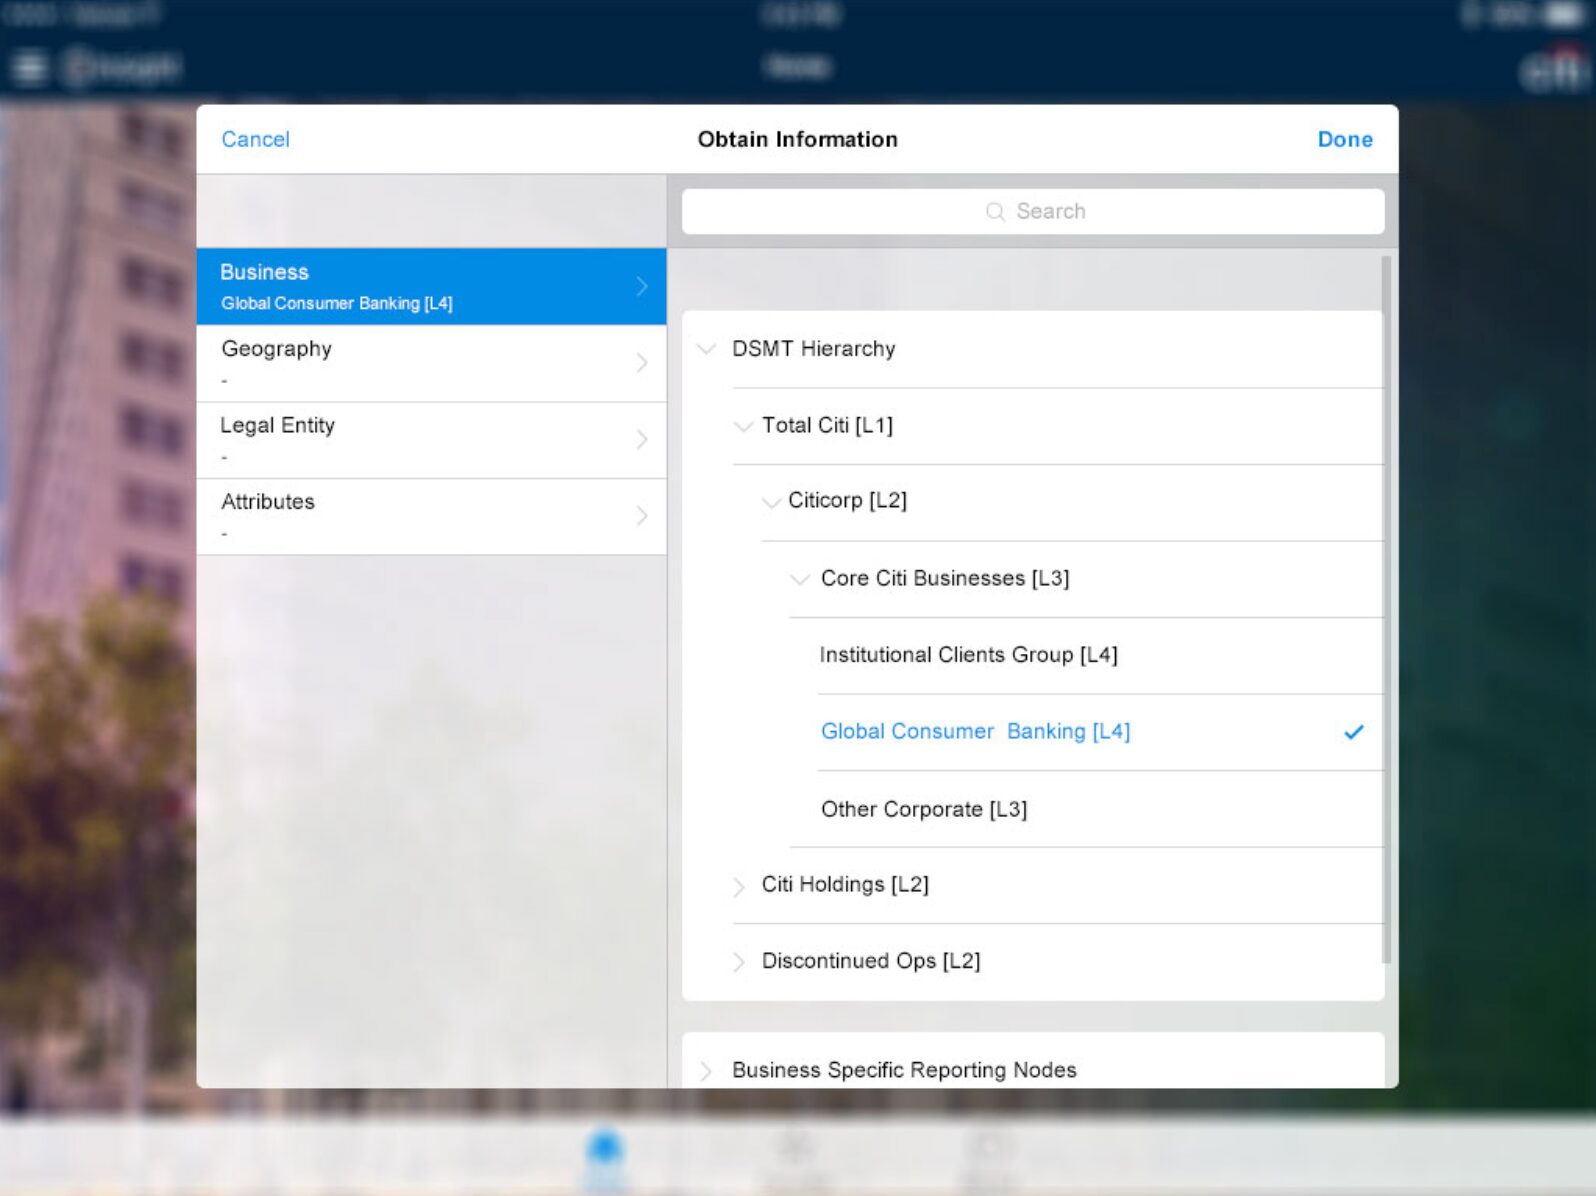
Task: Expand the Discontinued Ops [L2] node
Action: 738,962
